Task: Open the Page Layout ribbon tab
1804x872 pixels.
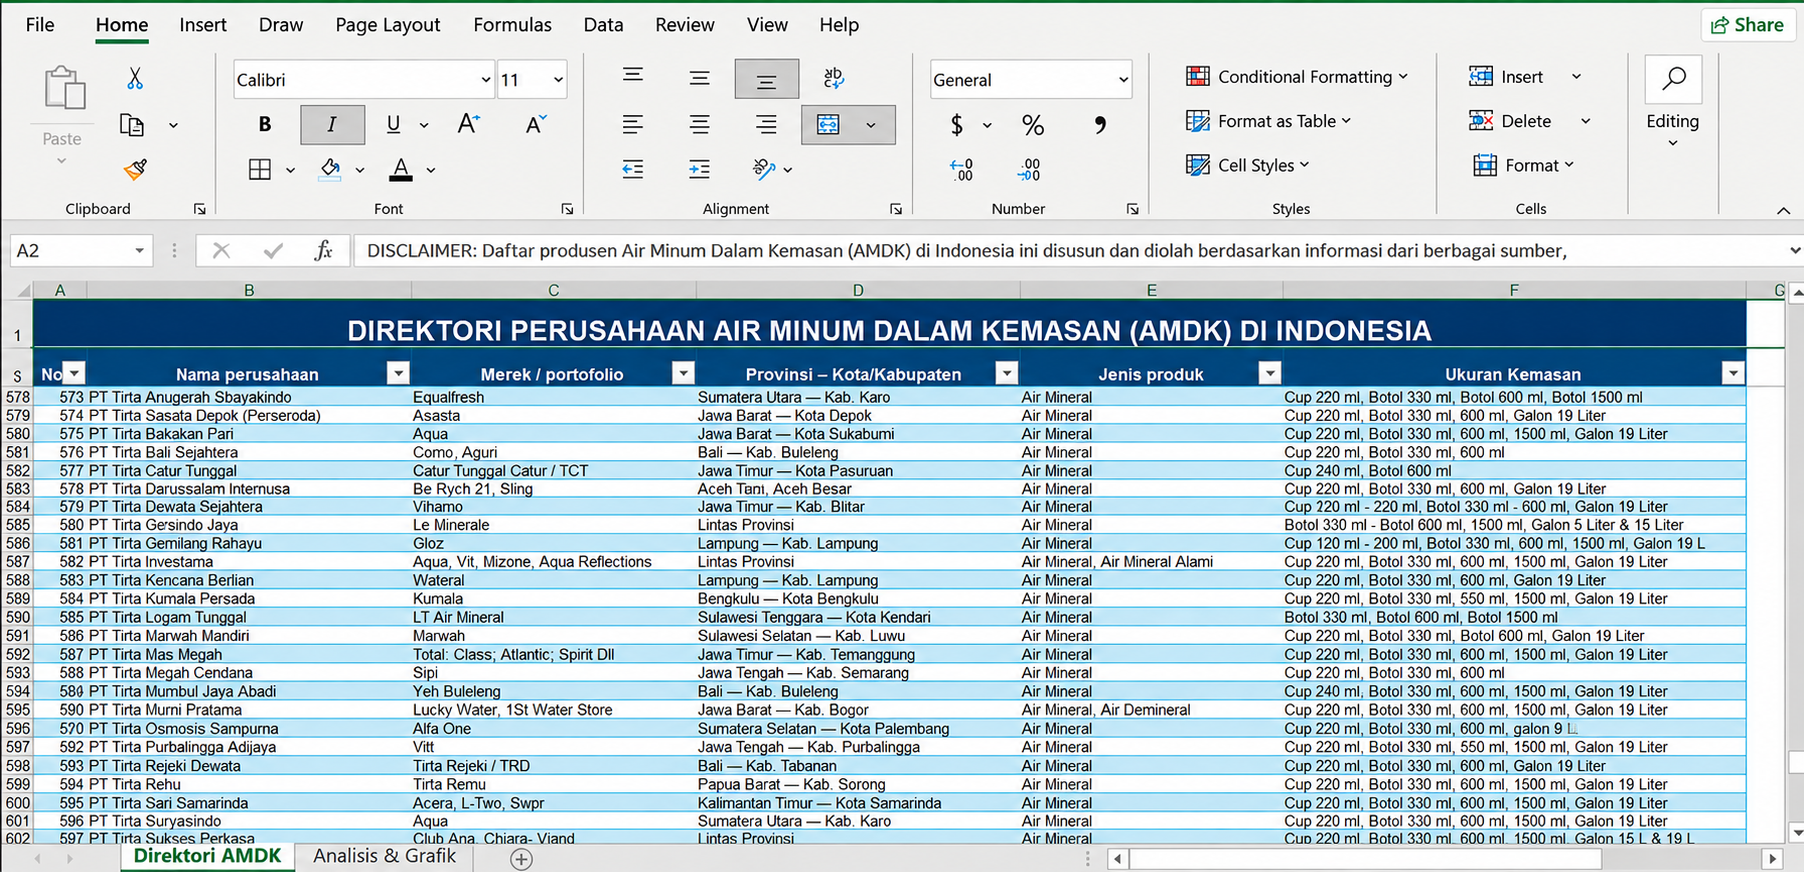Action: (388, 25)
